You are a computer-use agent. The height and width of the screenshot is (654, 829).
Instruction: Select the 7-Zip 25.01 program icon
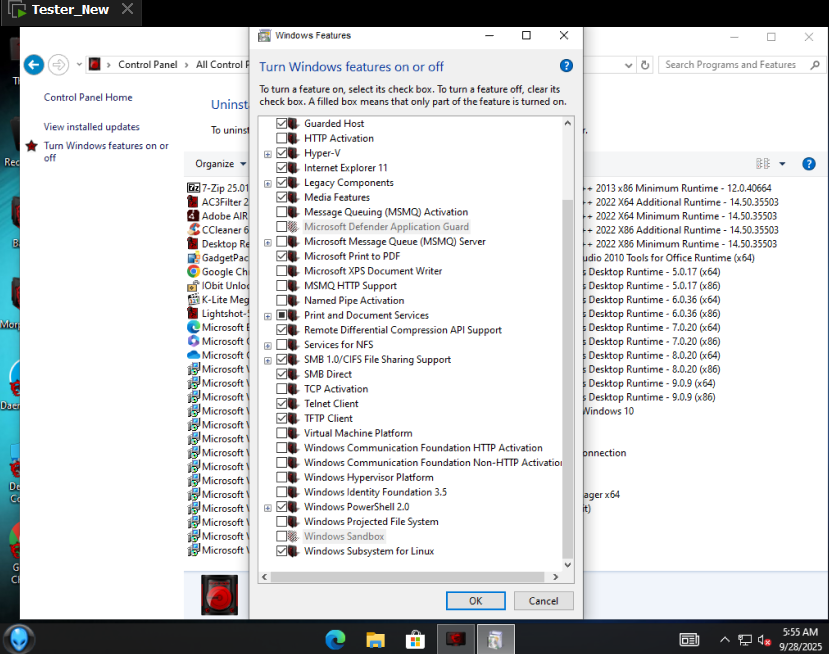tap(194, 188)
